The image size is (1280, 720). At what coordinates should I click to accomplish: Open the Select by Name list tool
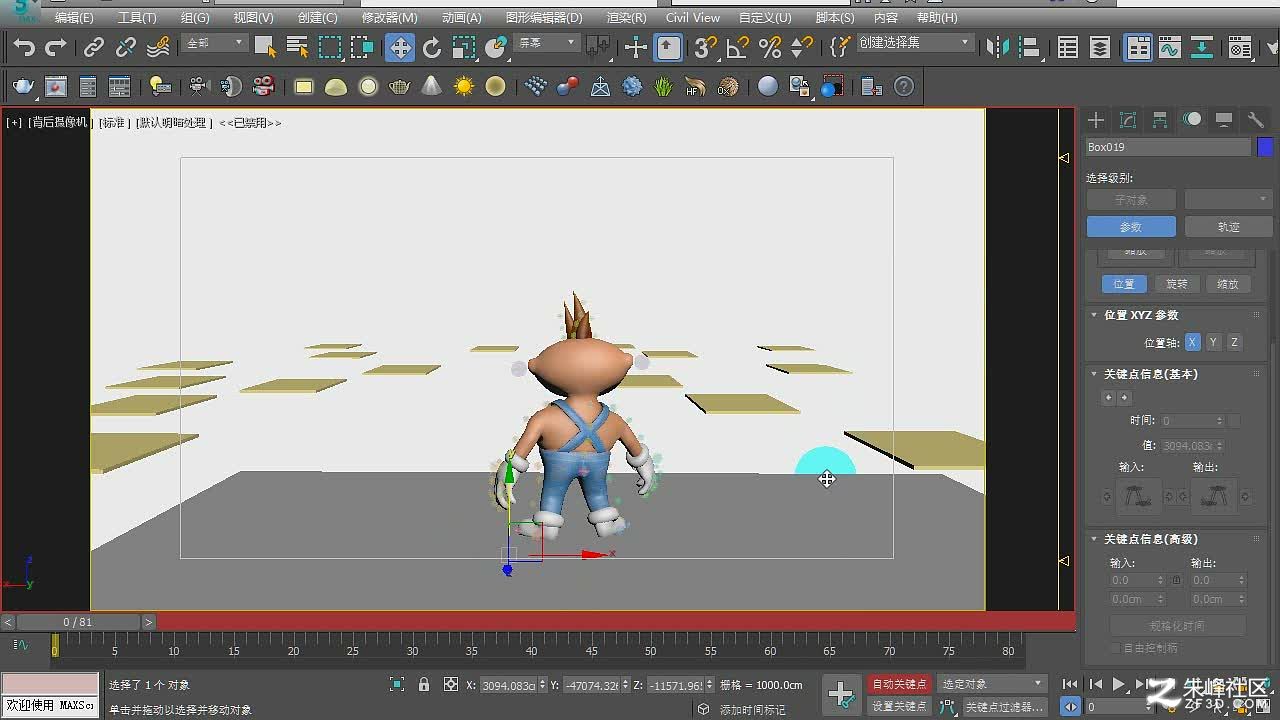(297, 47)
